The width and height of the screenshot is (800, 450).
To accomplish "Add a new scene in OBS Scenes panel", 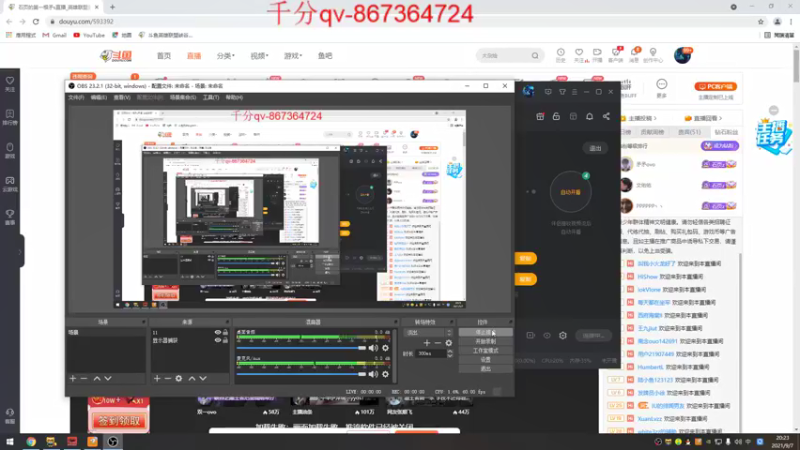I will (x=72, y=379).
